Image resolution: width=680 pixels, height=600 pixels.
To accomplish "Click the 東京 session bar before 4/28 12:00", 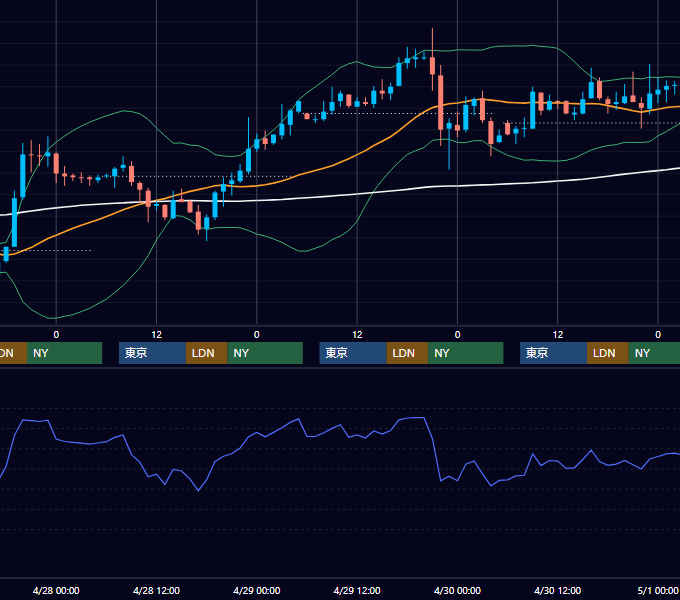I will [152, 353].
